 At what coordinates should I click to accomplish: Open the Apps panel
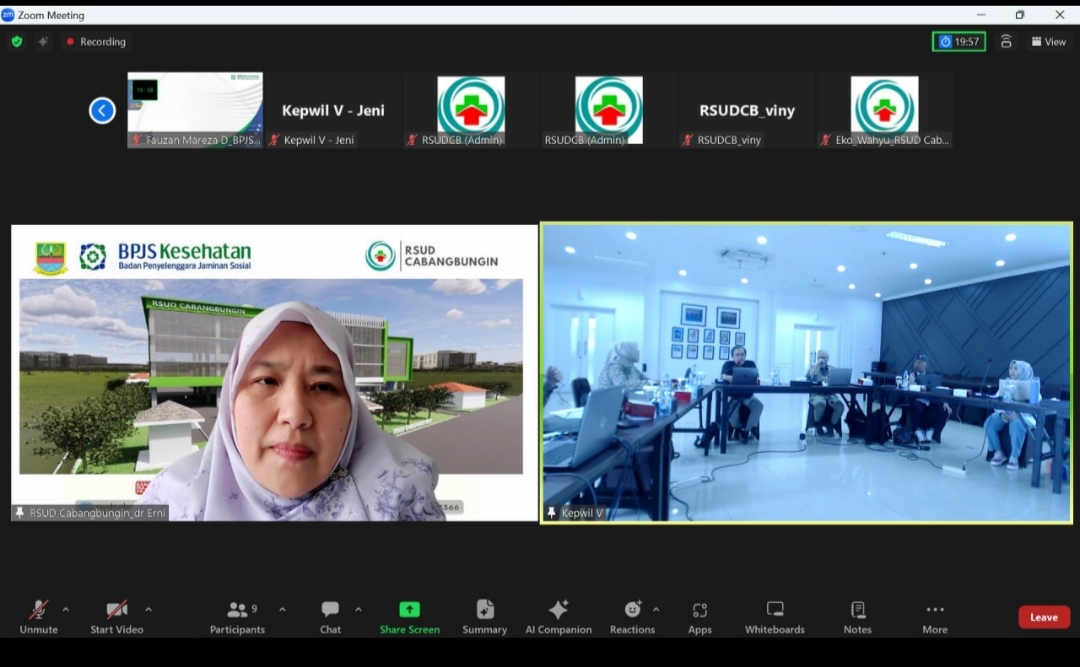(x=699, y=615)
